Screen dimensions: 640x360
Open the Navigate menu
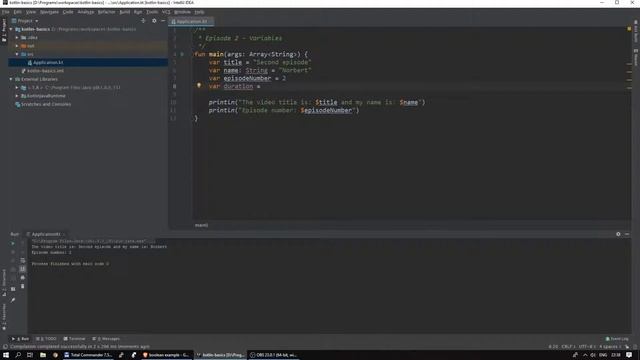click(49, 12)
